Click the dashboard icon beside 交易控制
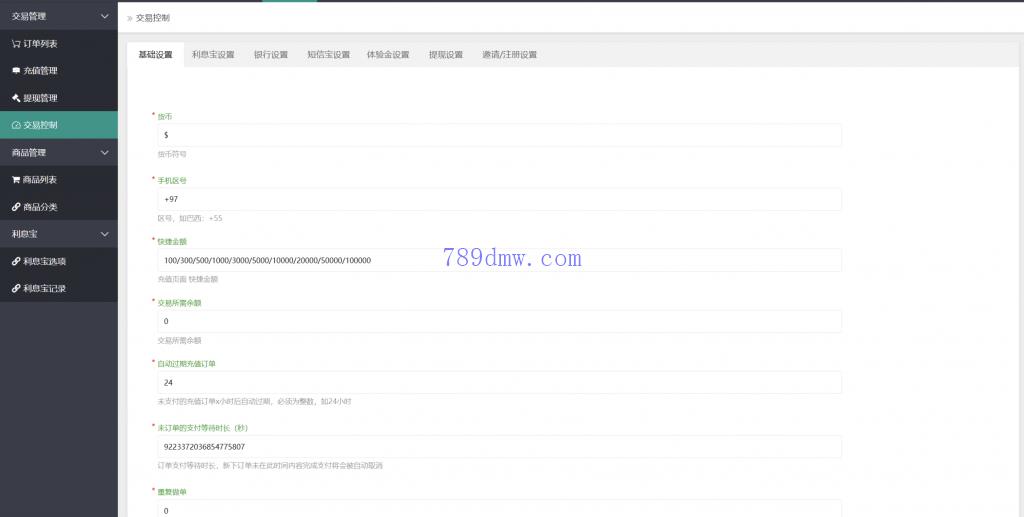 tap(15, 125)
